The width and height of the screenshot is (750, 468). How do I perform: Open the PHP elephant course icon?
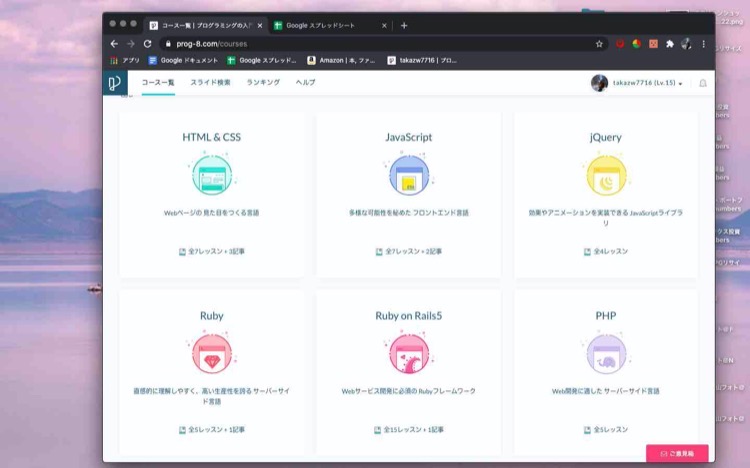pos(606,354)
